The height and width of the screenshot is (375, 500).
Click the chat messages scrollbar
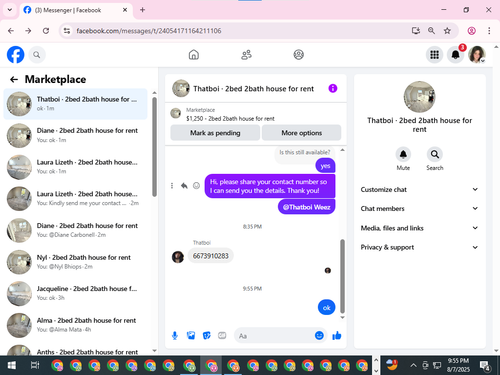[342, 276]
